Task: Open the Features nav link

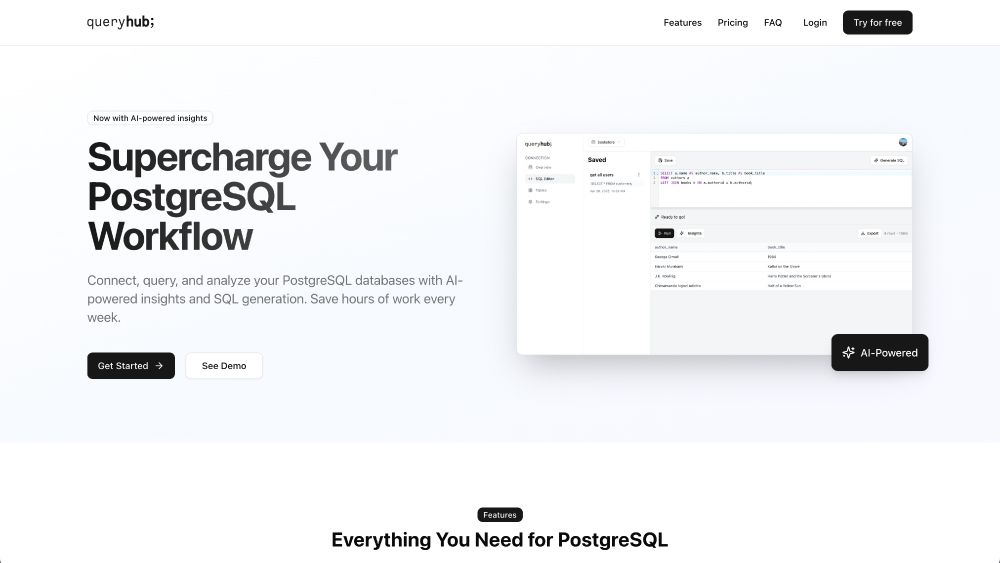Action: (x=682, y=22)
